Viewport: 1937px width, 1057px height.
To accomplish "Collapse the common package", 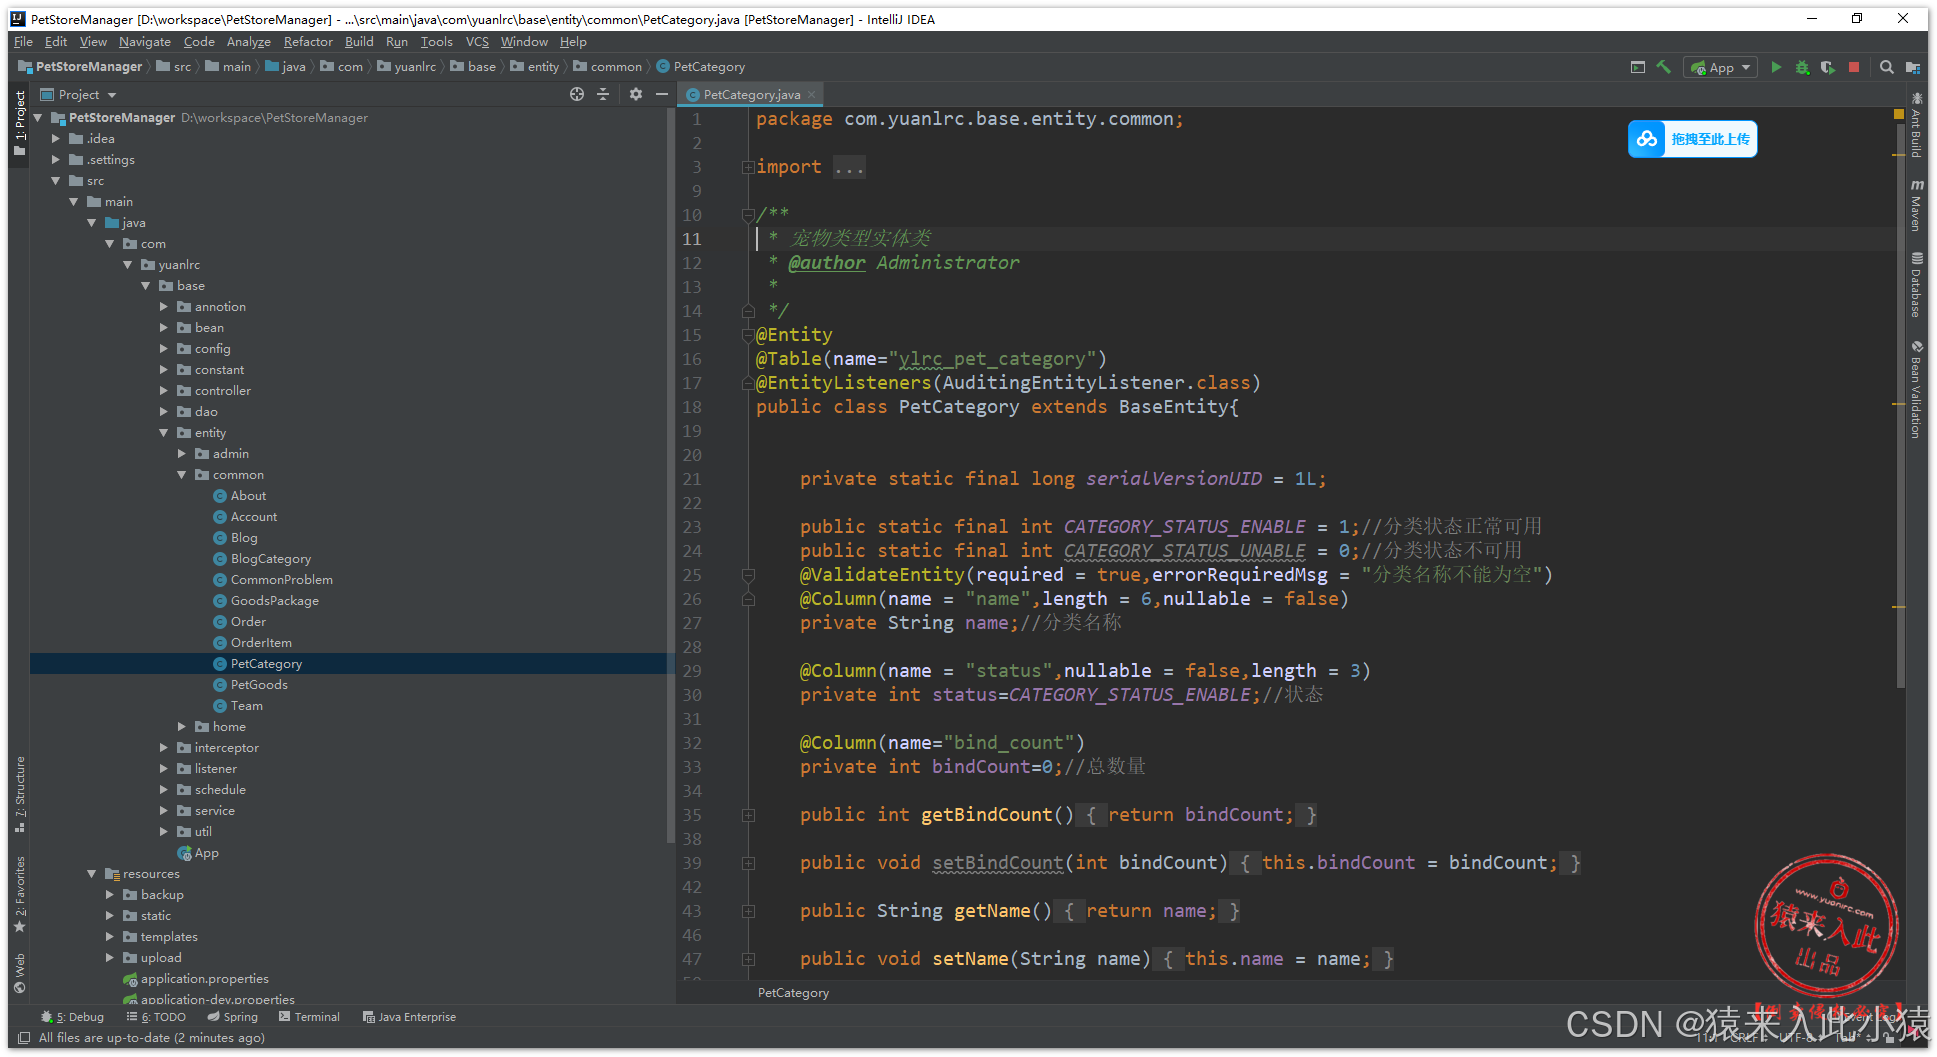I will (x=182, y=475).
